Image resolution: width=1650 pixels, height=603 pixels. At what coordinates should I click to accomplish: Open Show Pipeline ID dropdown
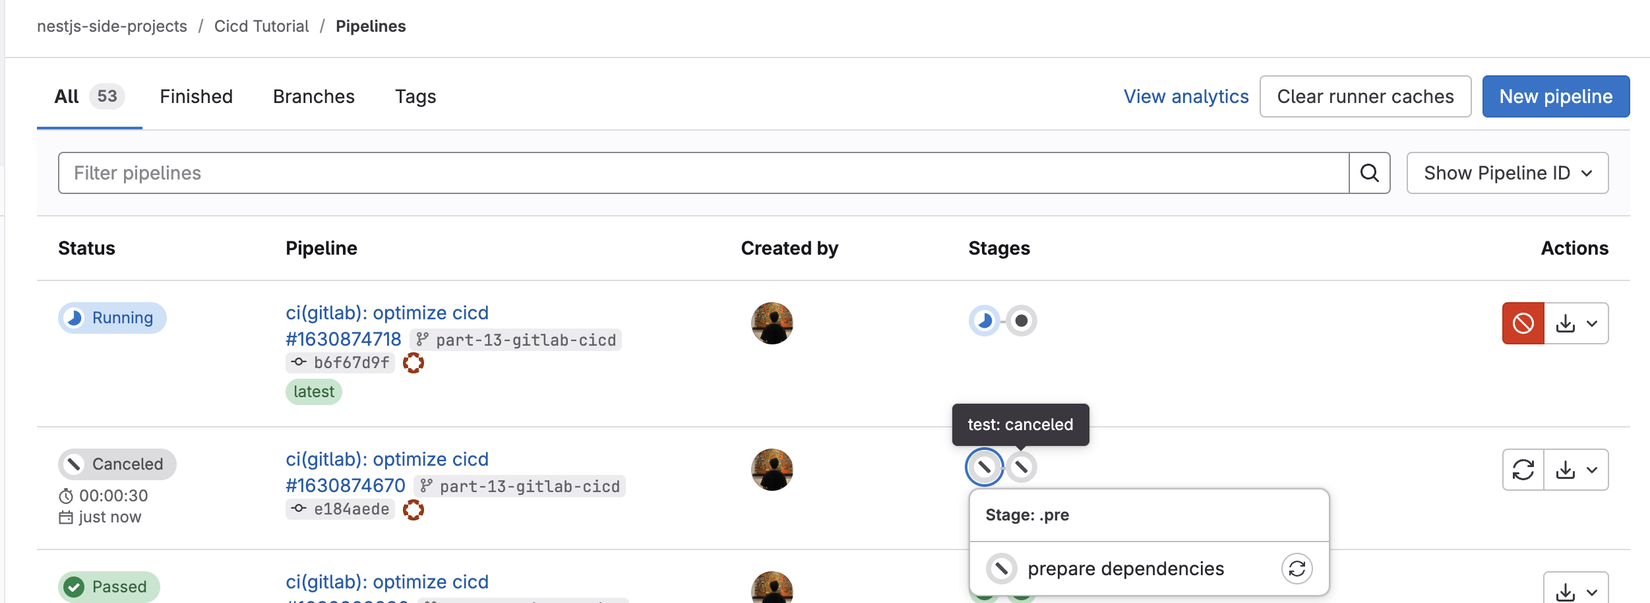tap(1507, 173)
